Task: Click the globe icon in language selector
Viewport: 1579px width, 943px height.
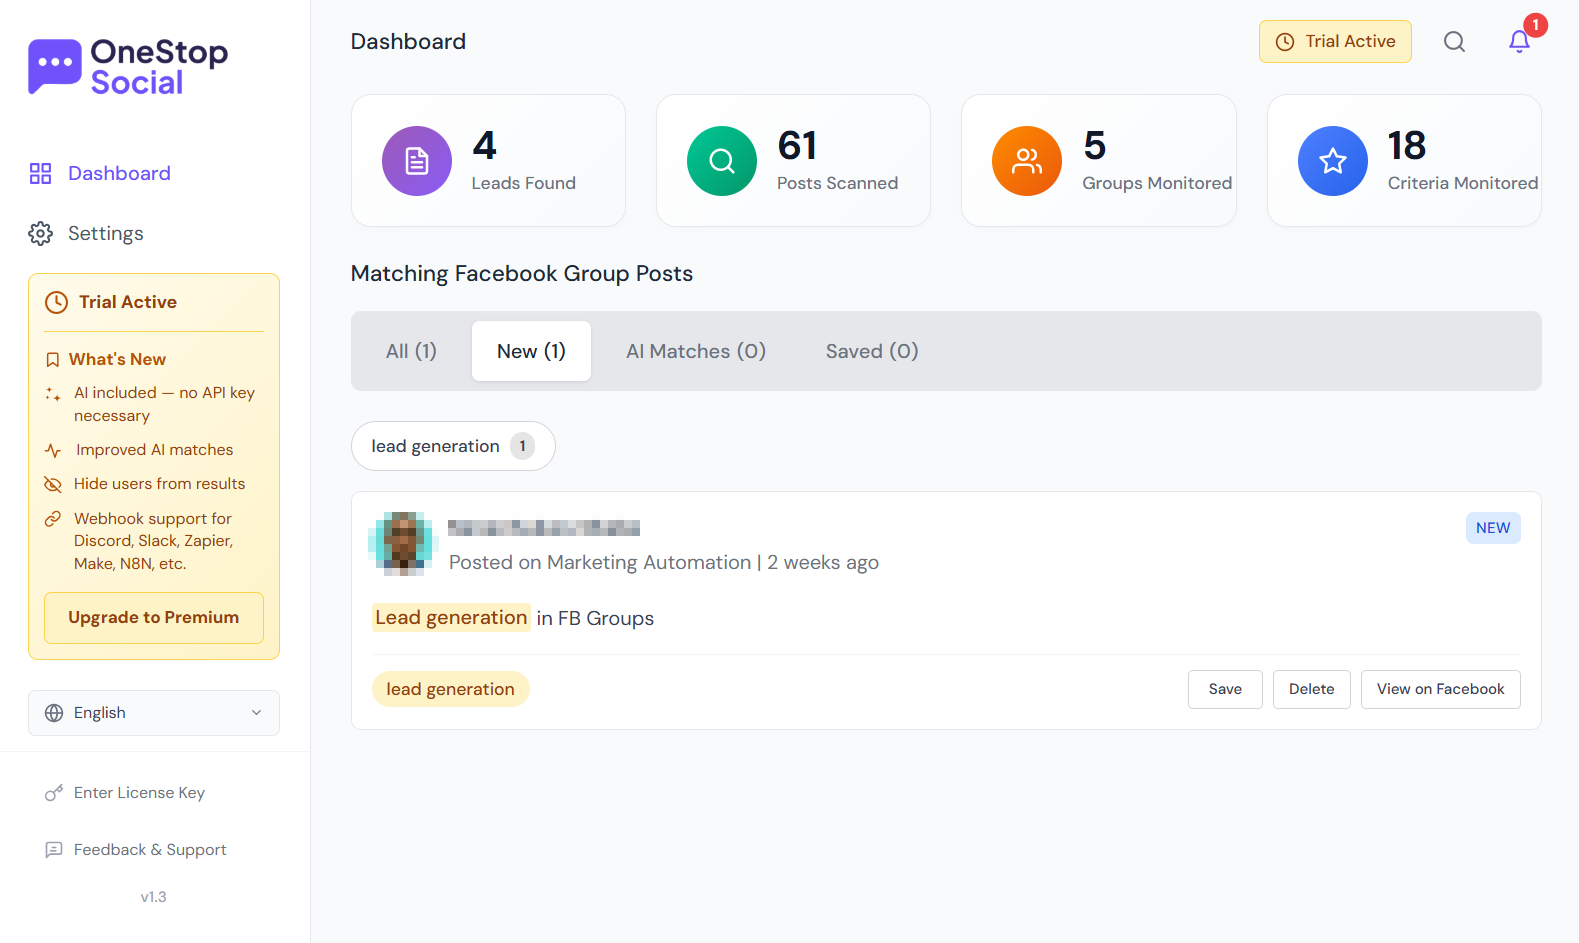Action: coord(54,713)
